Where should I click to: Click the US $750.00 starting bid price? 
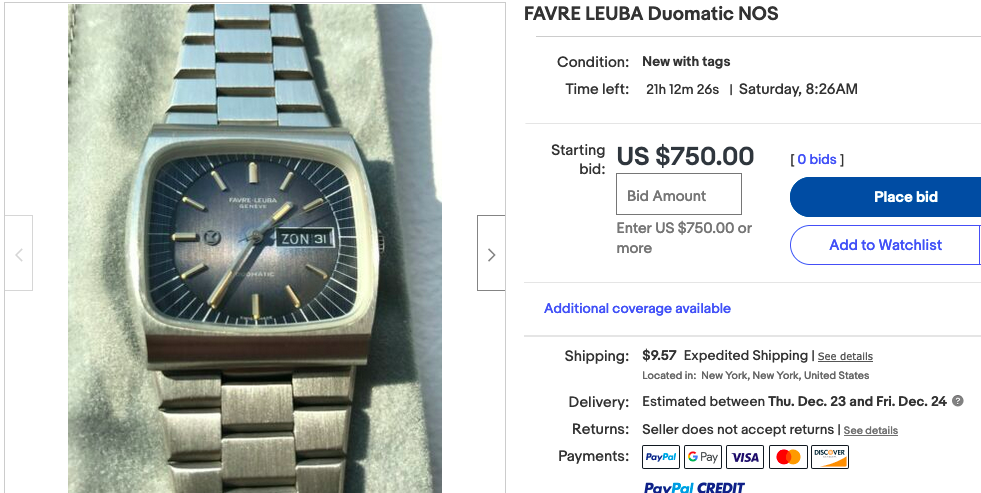[x=685, y=156]
